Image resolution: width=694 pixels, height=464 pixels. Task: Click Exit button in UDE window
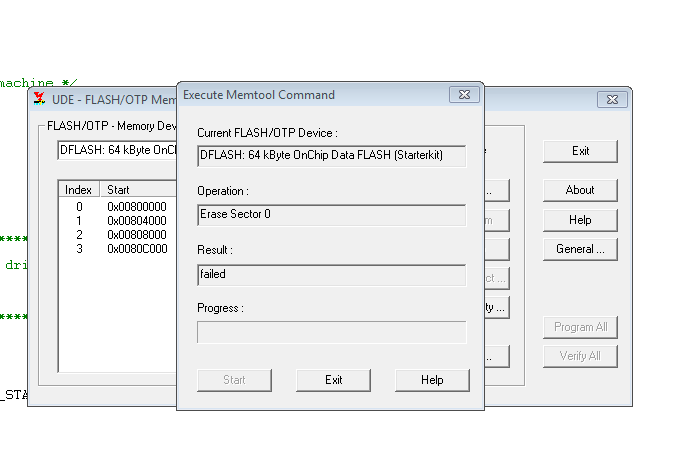580,151
